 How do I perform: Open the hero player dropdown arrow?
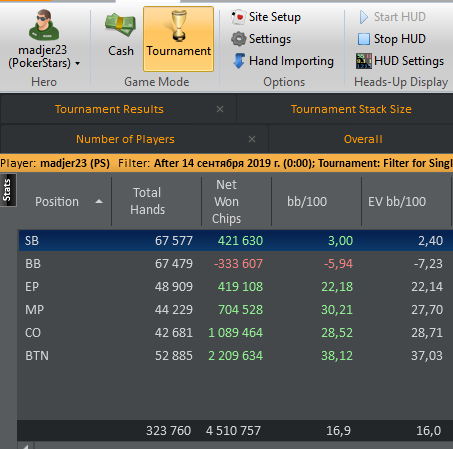78,63
